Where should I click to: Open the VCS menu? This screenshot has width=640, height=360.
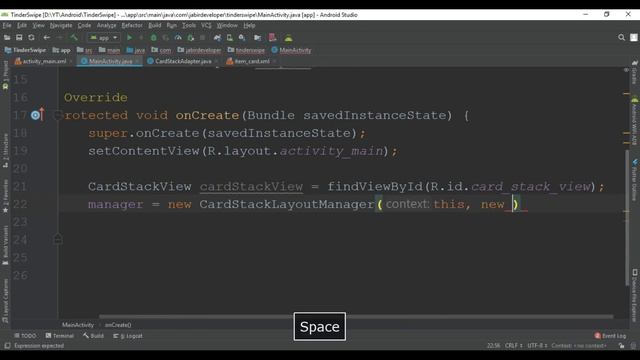click(x=206, y=25)
